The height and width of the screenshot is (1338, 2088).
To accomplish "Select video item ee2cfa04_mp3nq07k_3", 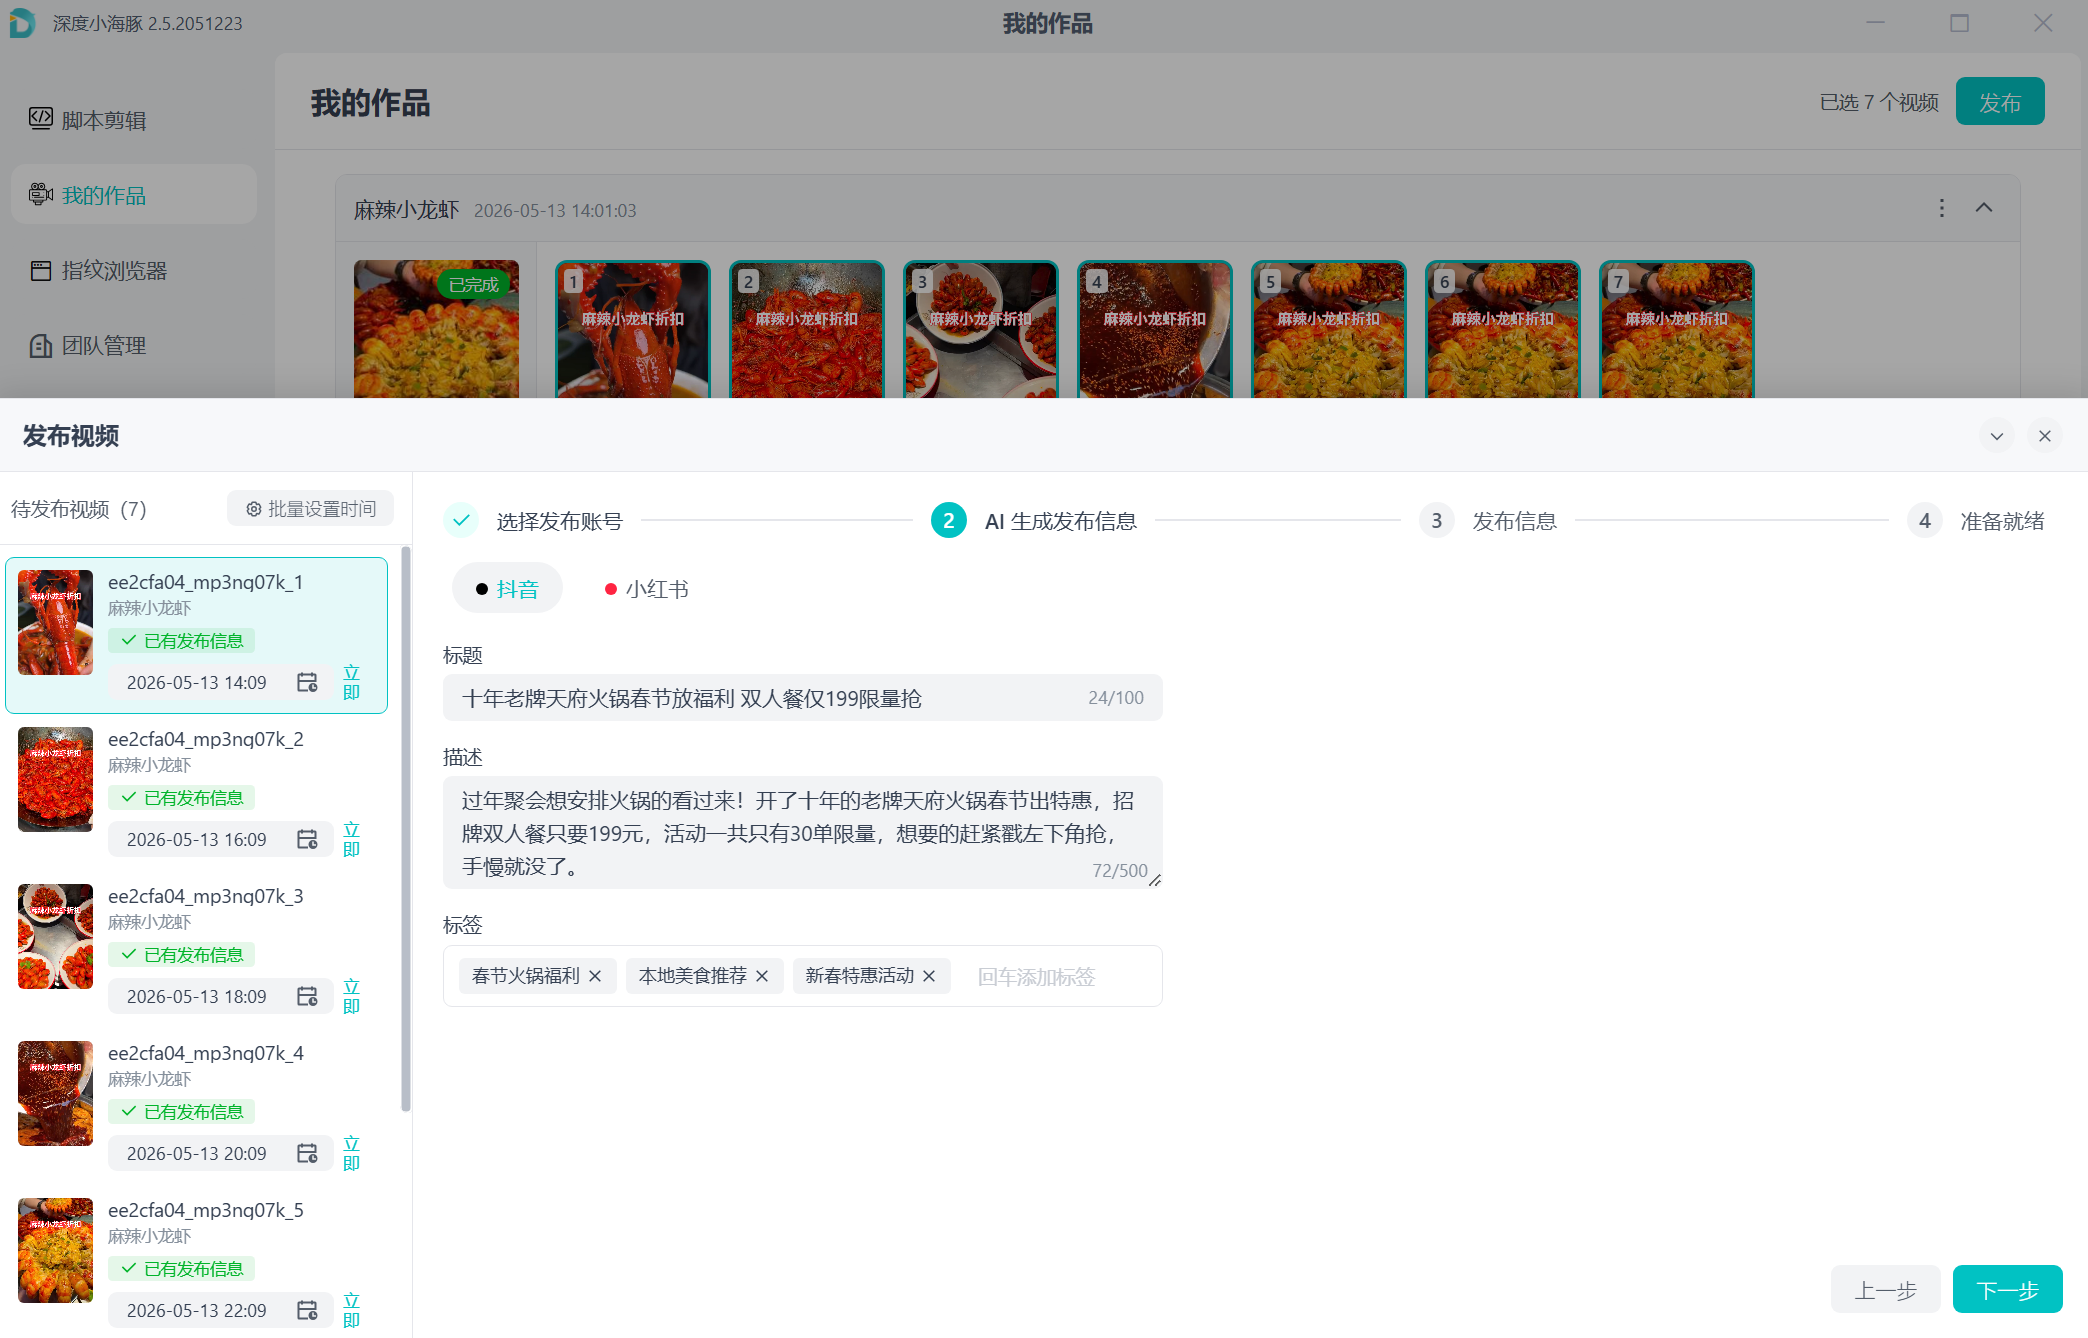I will point(197,949).
